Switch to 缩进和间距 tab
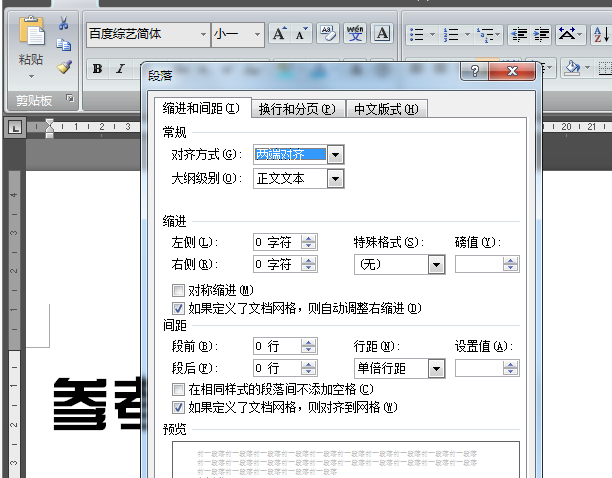612x478 pixels. [201, 108]
